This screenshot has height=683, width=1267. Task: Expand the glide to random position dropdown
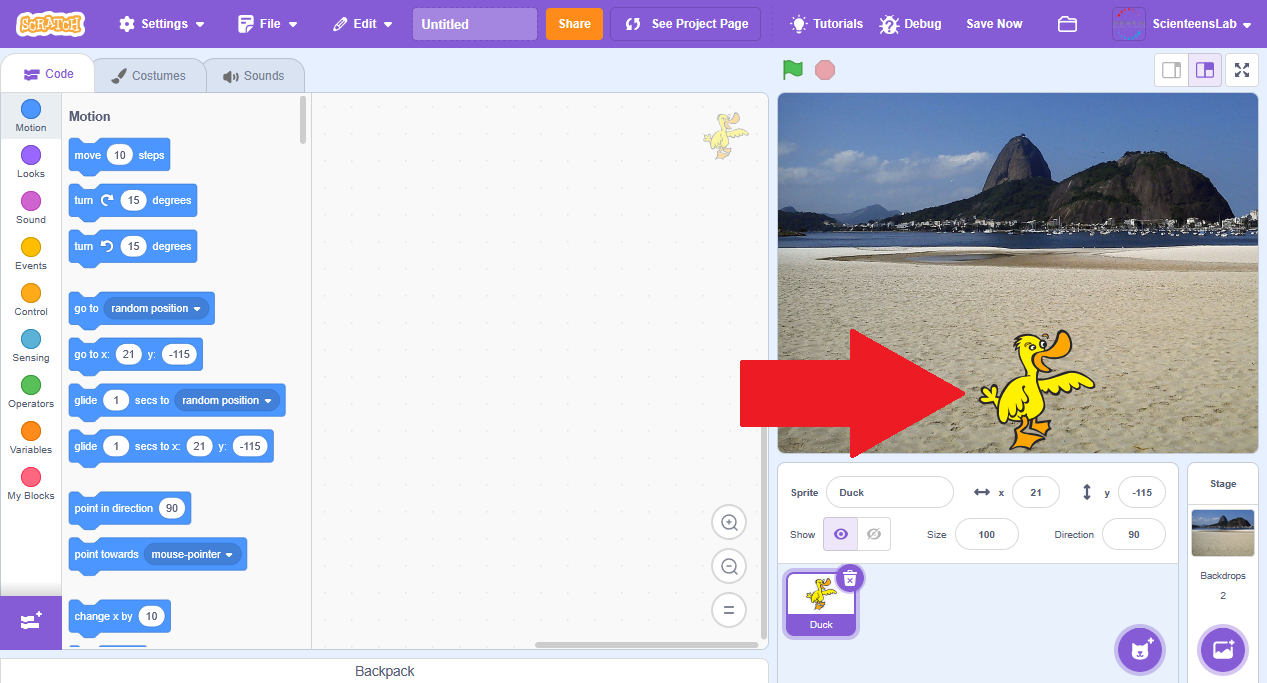pos(228,400)
